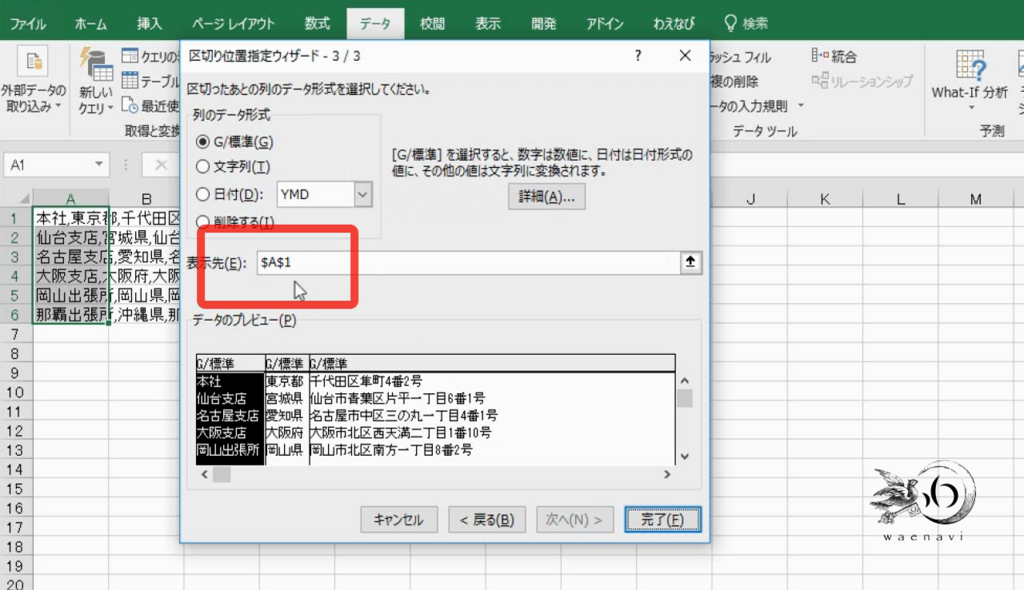Click the What-If 分析 icon

(x=970, y=65)
